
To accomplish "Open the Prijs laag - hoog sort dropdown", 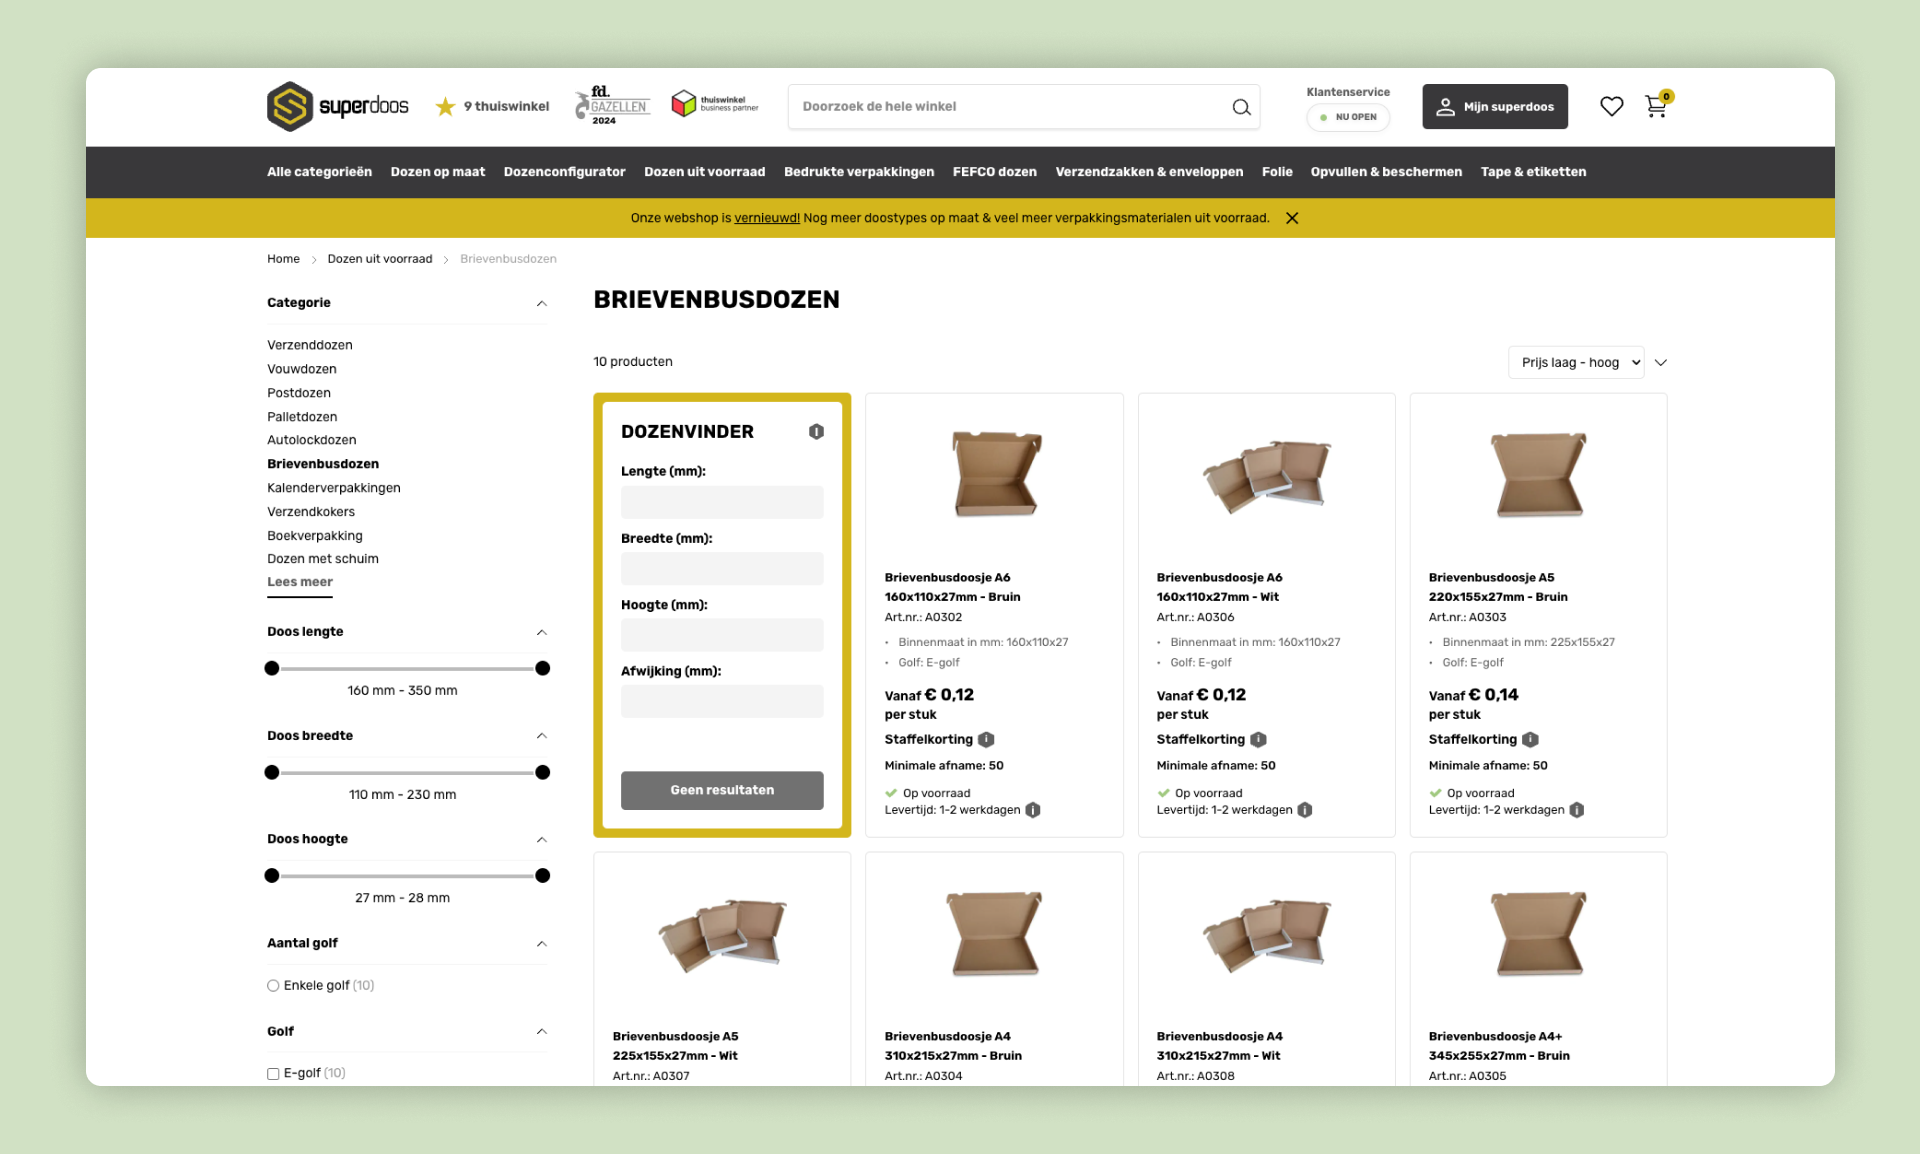I will (1577, 363).
